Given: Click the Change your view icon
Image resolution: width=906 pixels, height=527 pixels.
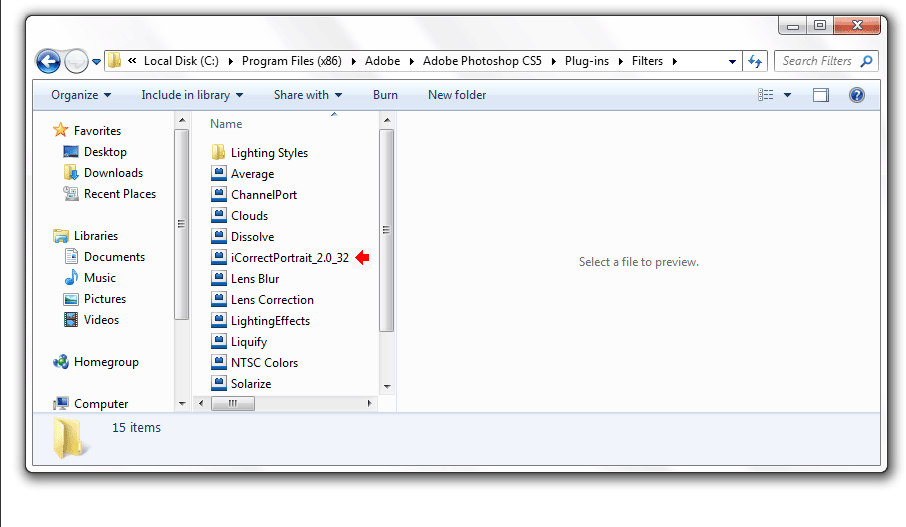Looking at the screenshot, I should 767,95.
